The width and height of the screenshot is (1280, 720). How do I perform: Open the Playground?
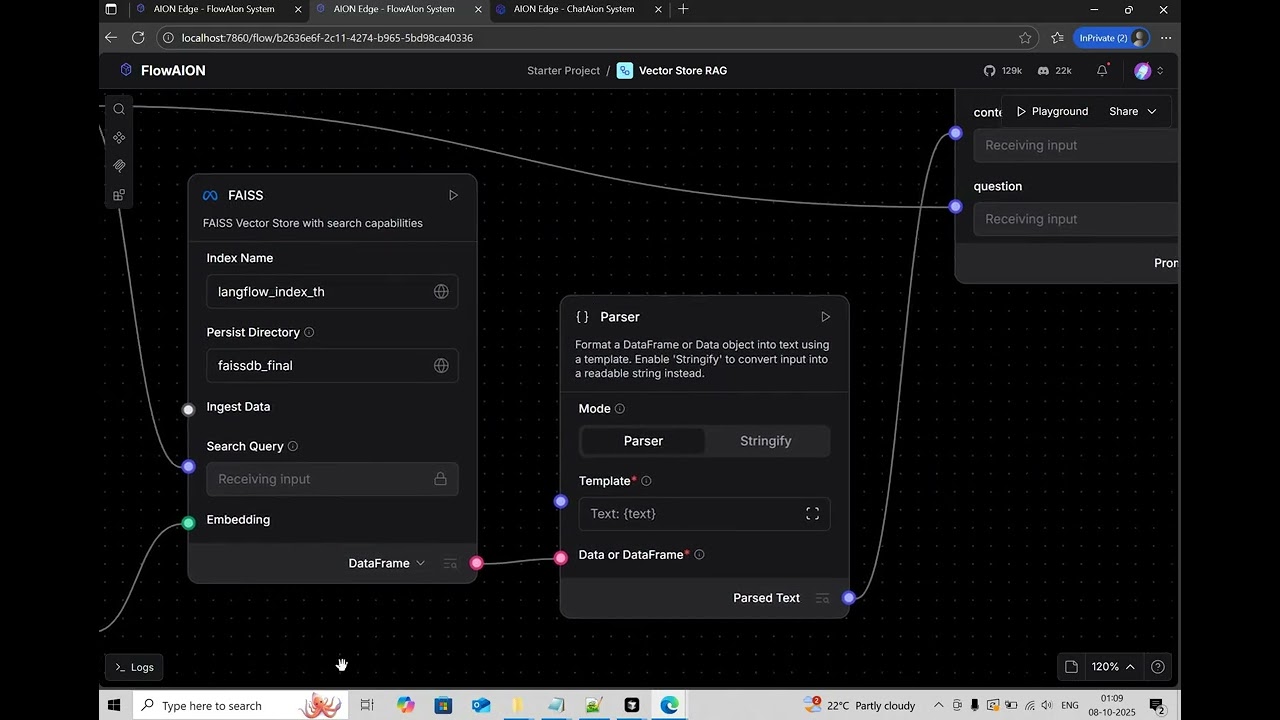[x=1052, y=112]
